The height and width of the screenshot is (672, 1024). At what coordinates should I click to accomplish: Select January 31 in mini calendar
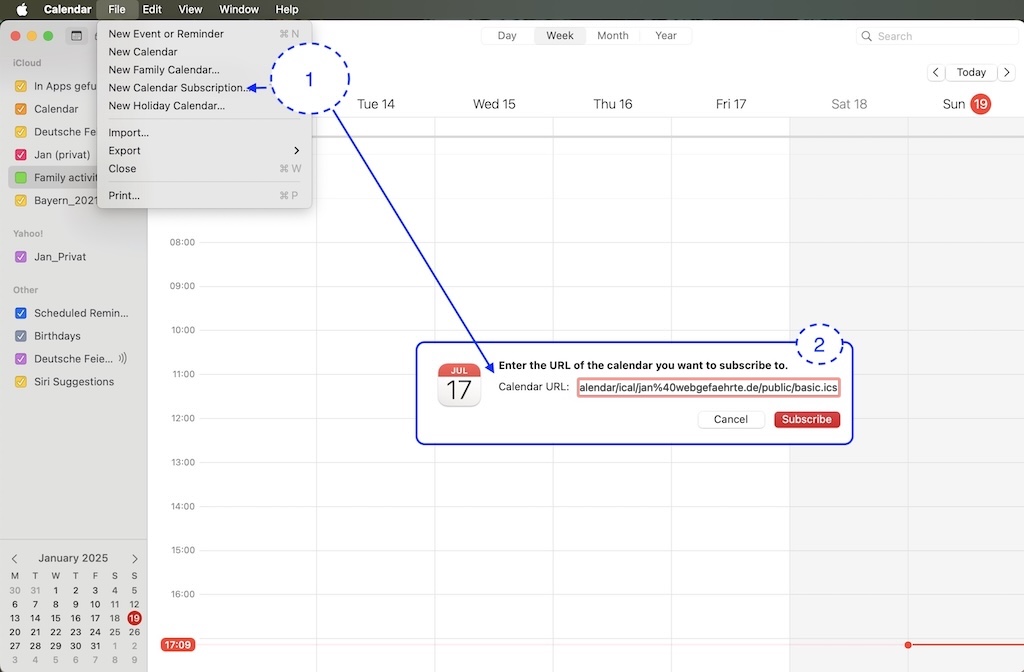(95, 646)
